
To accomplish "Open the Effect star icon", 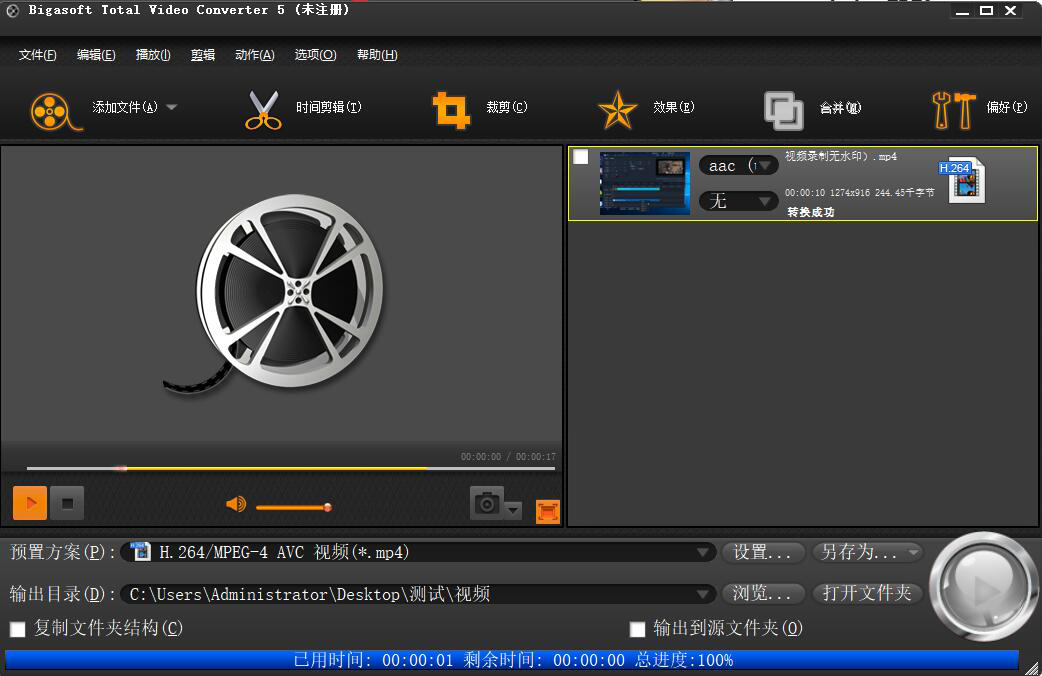I will (x=617, y=110).
